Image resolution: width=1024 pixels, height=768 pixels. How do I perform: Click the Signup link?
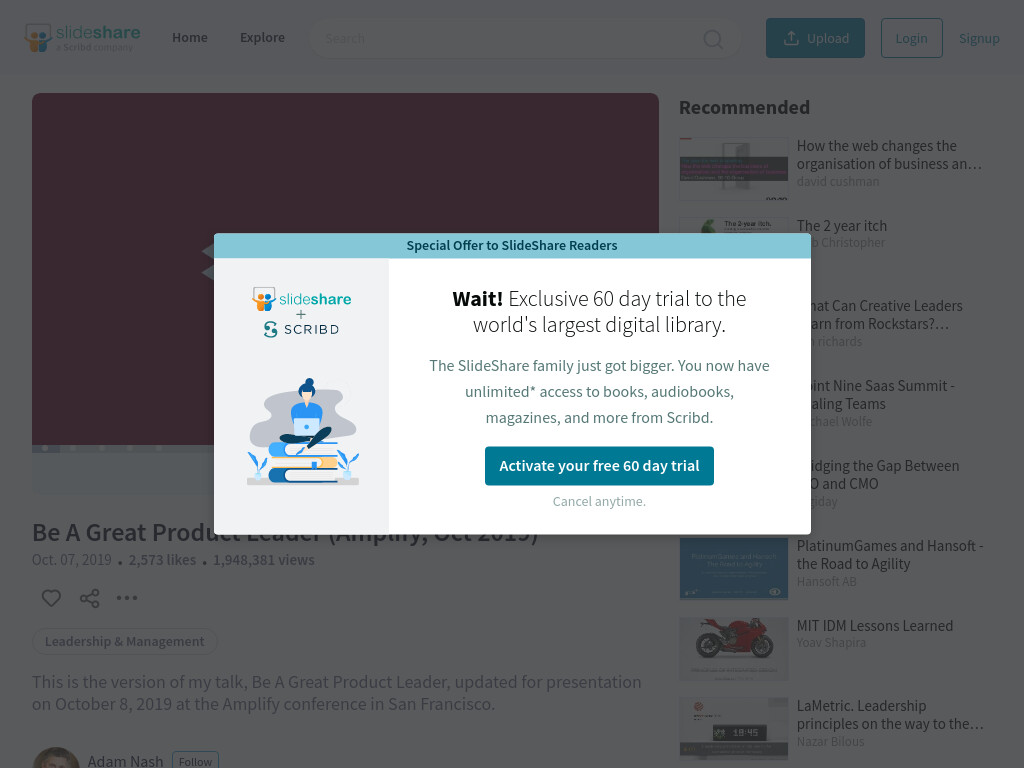[x=979, y=38]
